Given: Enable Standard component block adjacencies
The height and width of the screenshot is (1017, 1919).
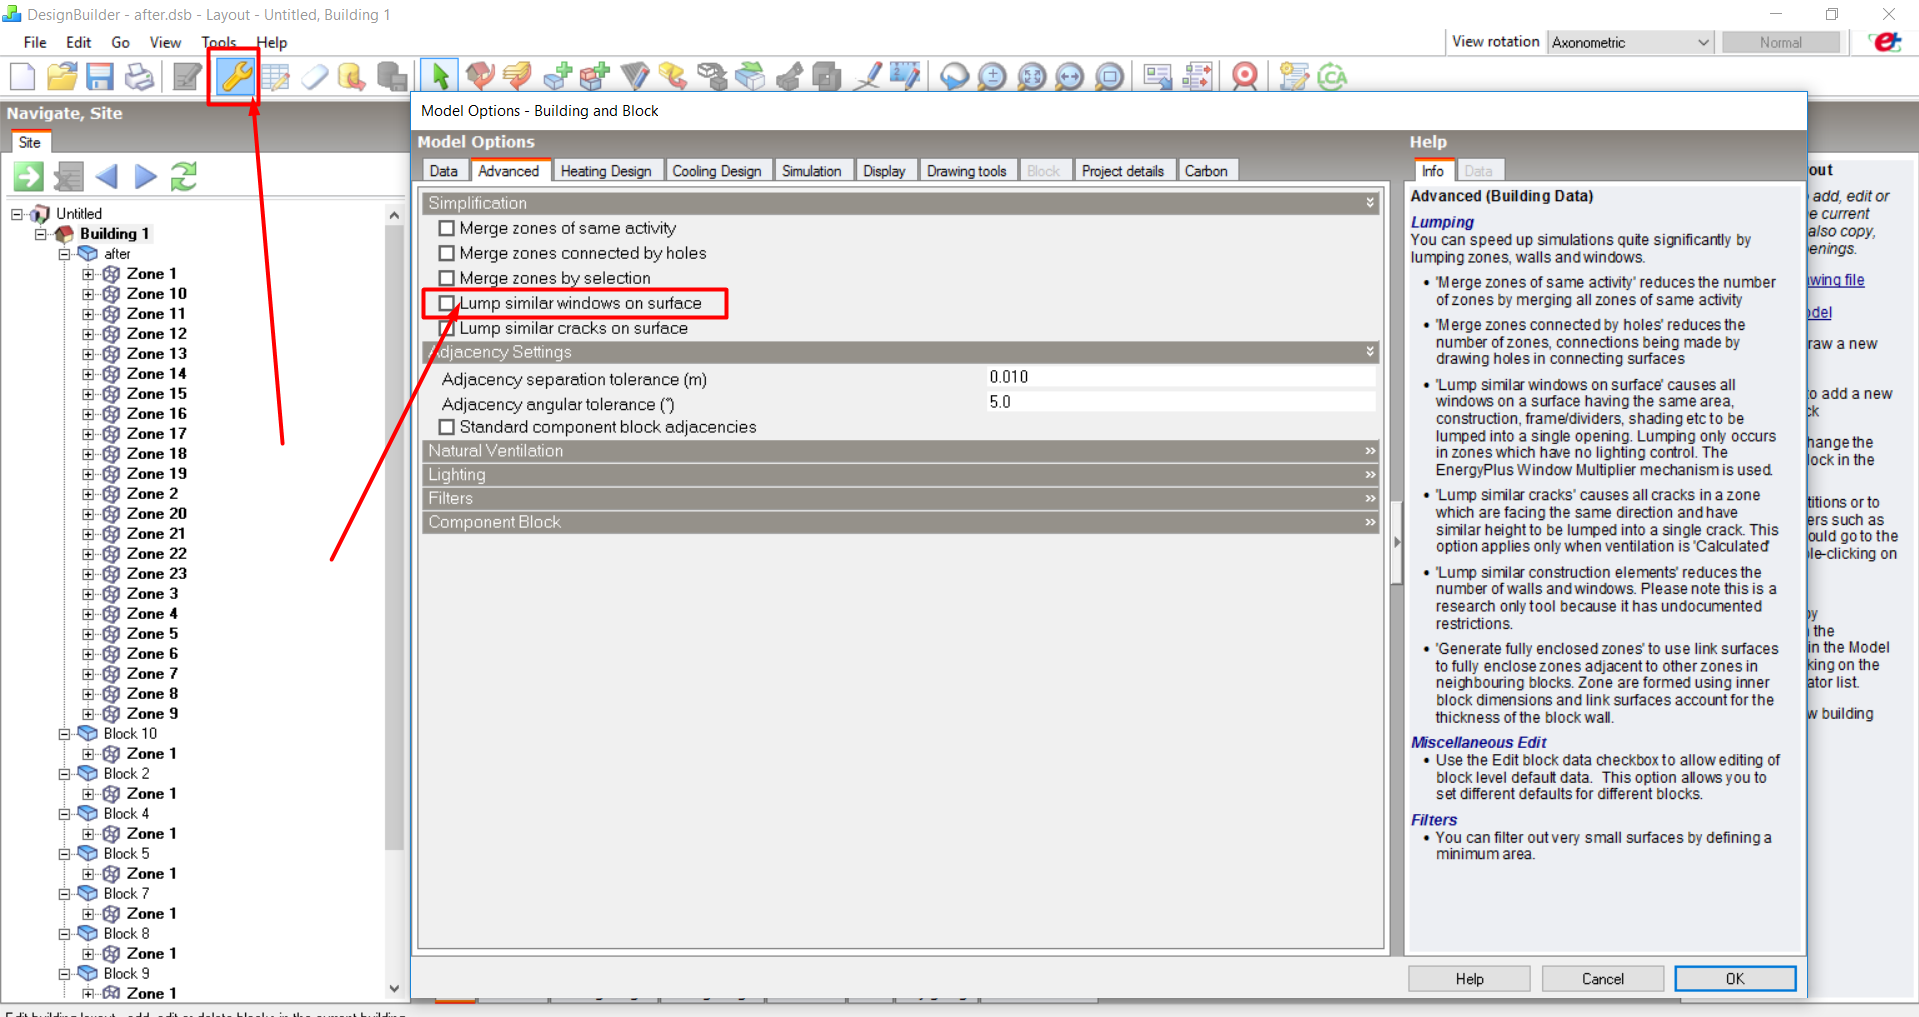Looking at the screenshot, I should click(447, 427).
